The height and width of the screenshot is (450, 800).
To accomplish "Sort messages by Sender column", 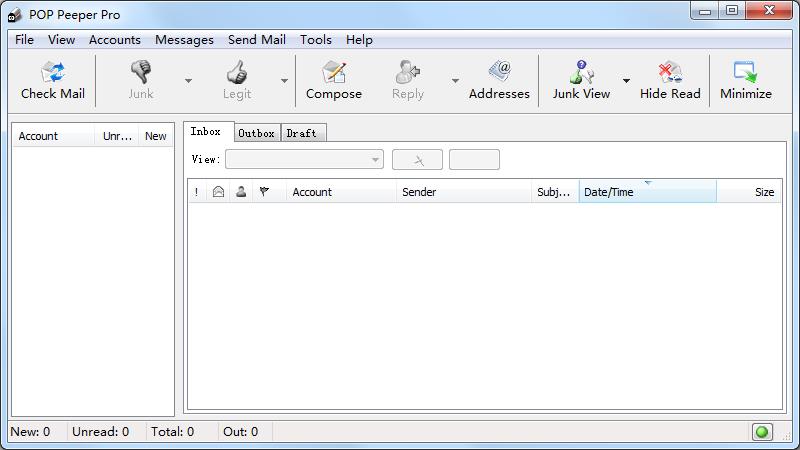I will [x=463, y=192].
